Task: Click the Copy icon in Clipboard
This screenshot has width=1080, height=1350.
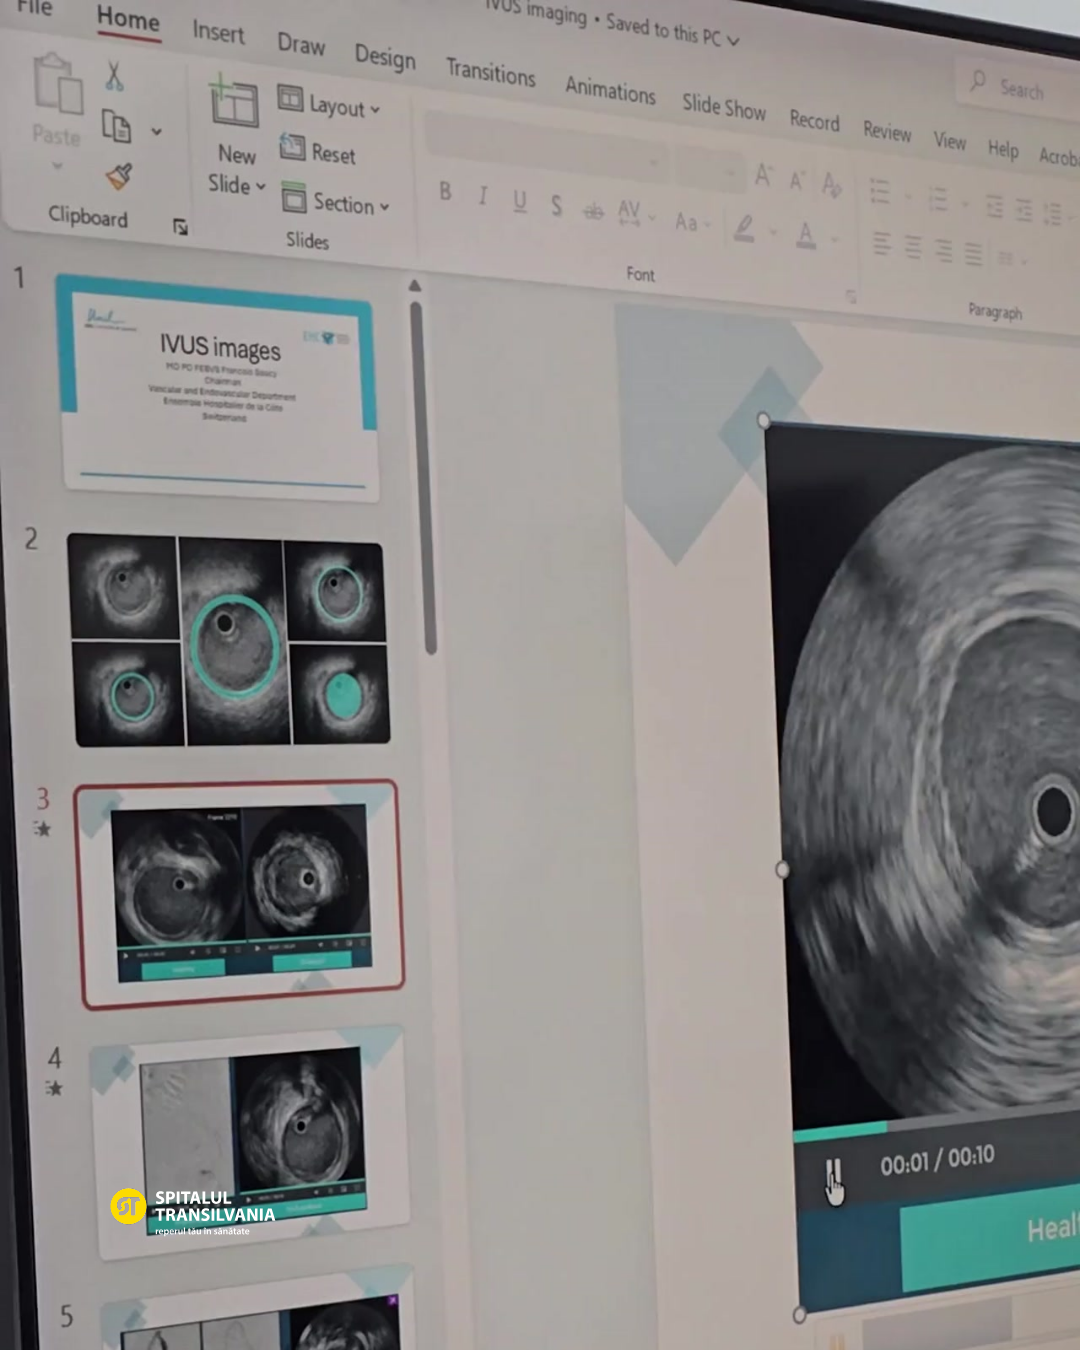Action: [x=117, y=127]
